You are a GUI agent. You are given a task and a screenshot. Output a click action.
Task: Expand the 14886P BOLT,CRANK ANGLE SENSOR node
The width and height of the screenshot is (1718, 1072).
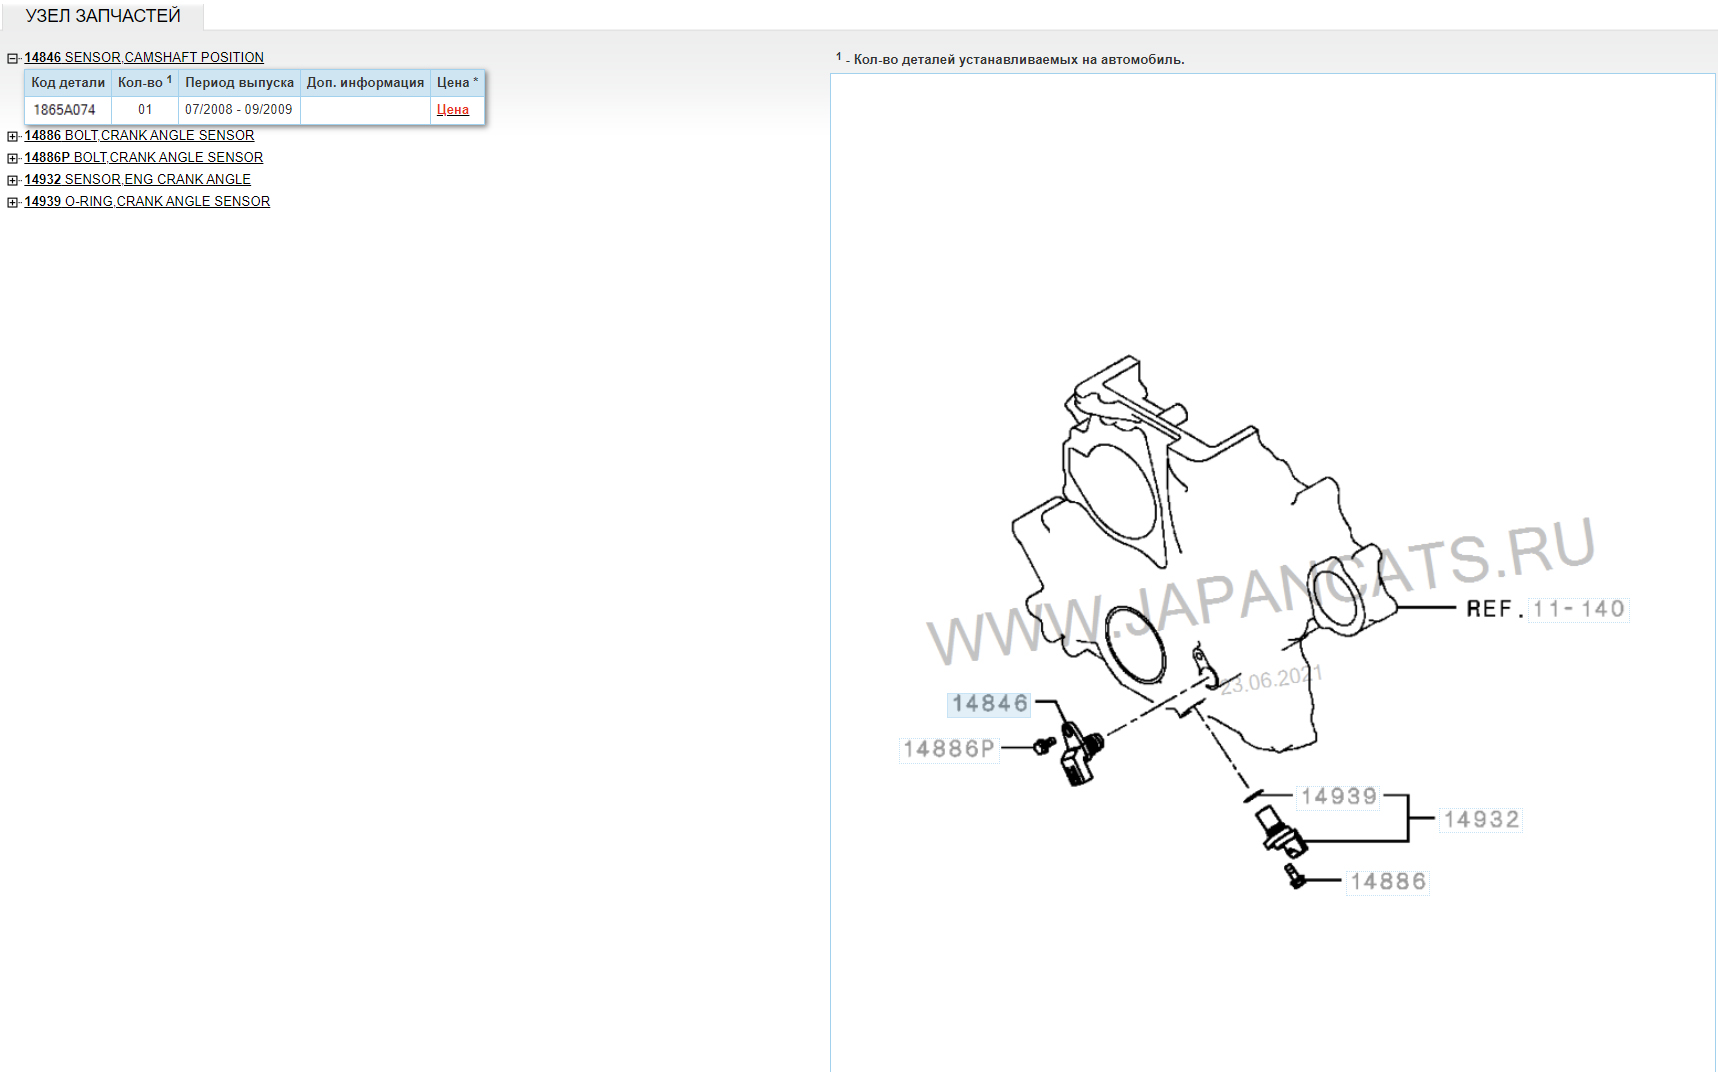13,158
